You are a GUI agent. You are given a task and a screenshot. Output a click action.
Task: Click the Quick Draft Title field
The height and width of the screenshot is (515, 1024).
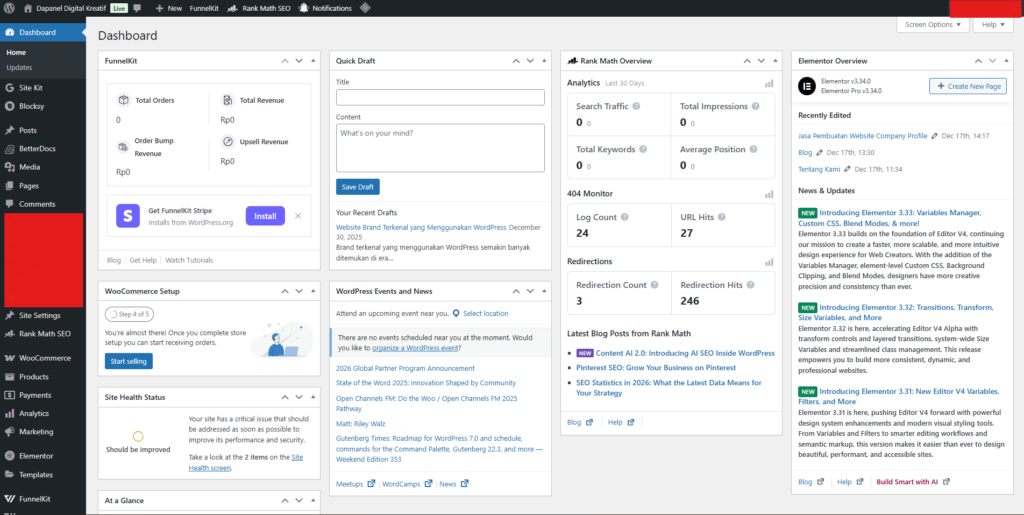point(440,97)
